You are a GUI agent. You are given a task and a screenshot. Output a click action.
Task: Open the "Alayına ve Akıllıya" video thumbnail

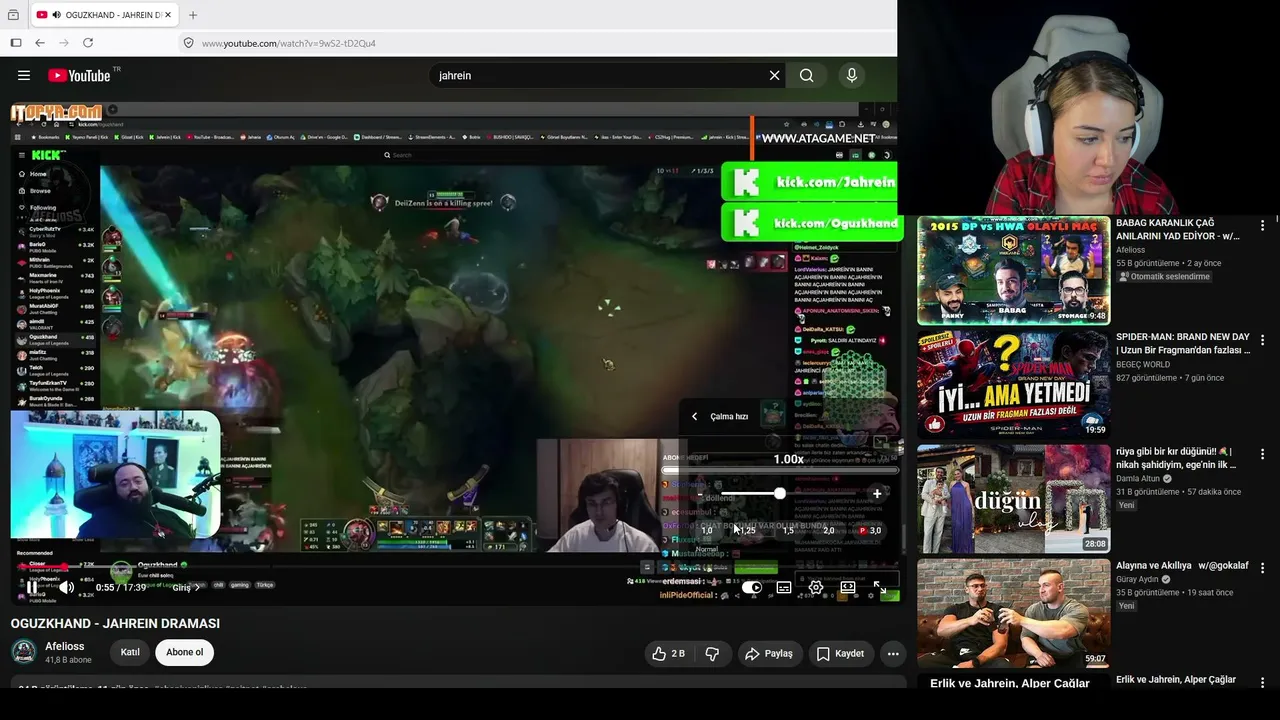point(1013,613)
